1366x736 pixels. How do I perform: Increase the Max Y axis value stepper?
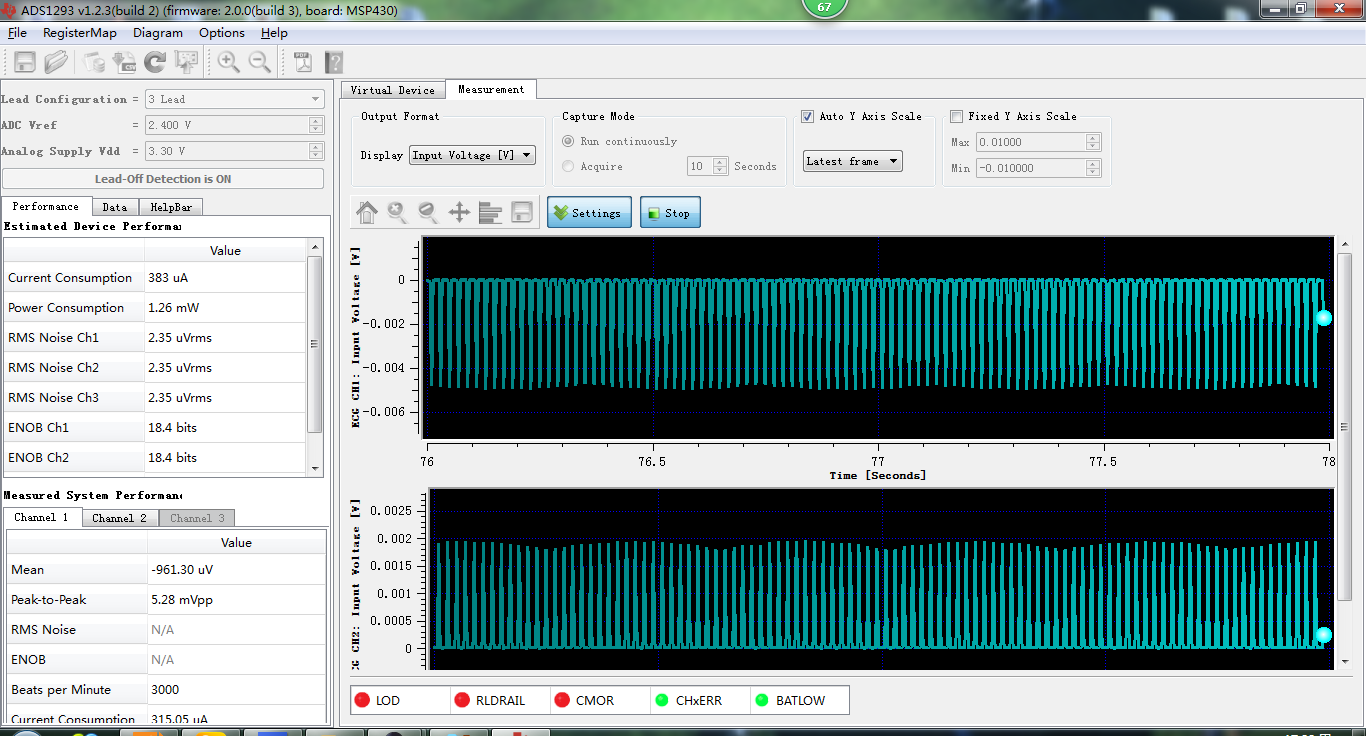click(x=1093, y=138)
